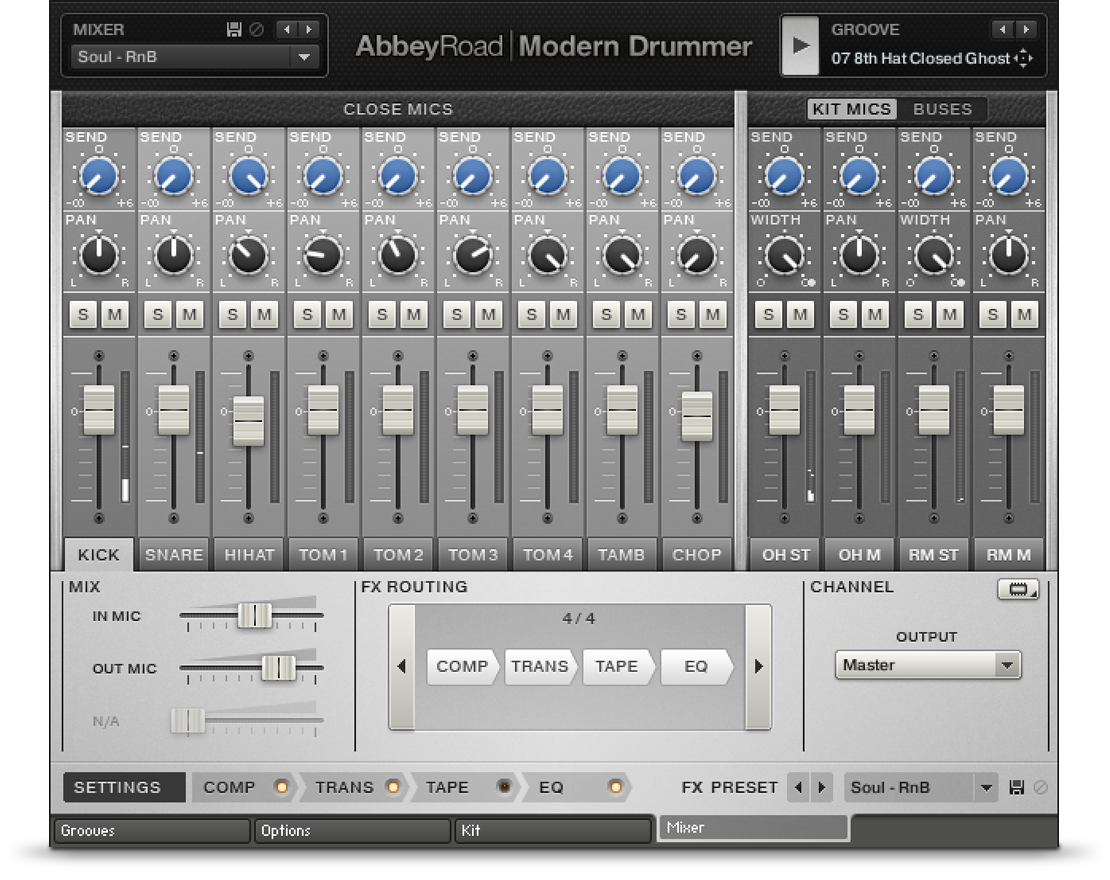
Task: Solo the KICK channel
Action: (84, 314)
